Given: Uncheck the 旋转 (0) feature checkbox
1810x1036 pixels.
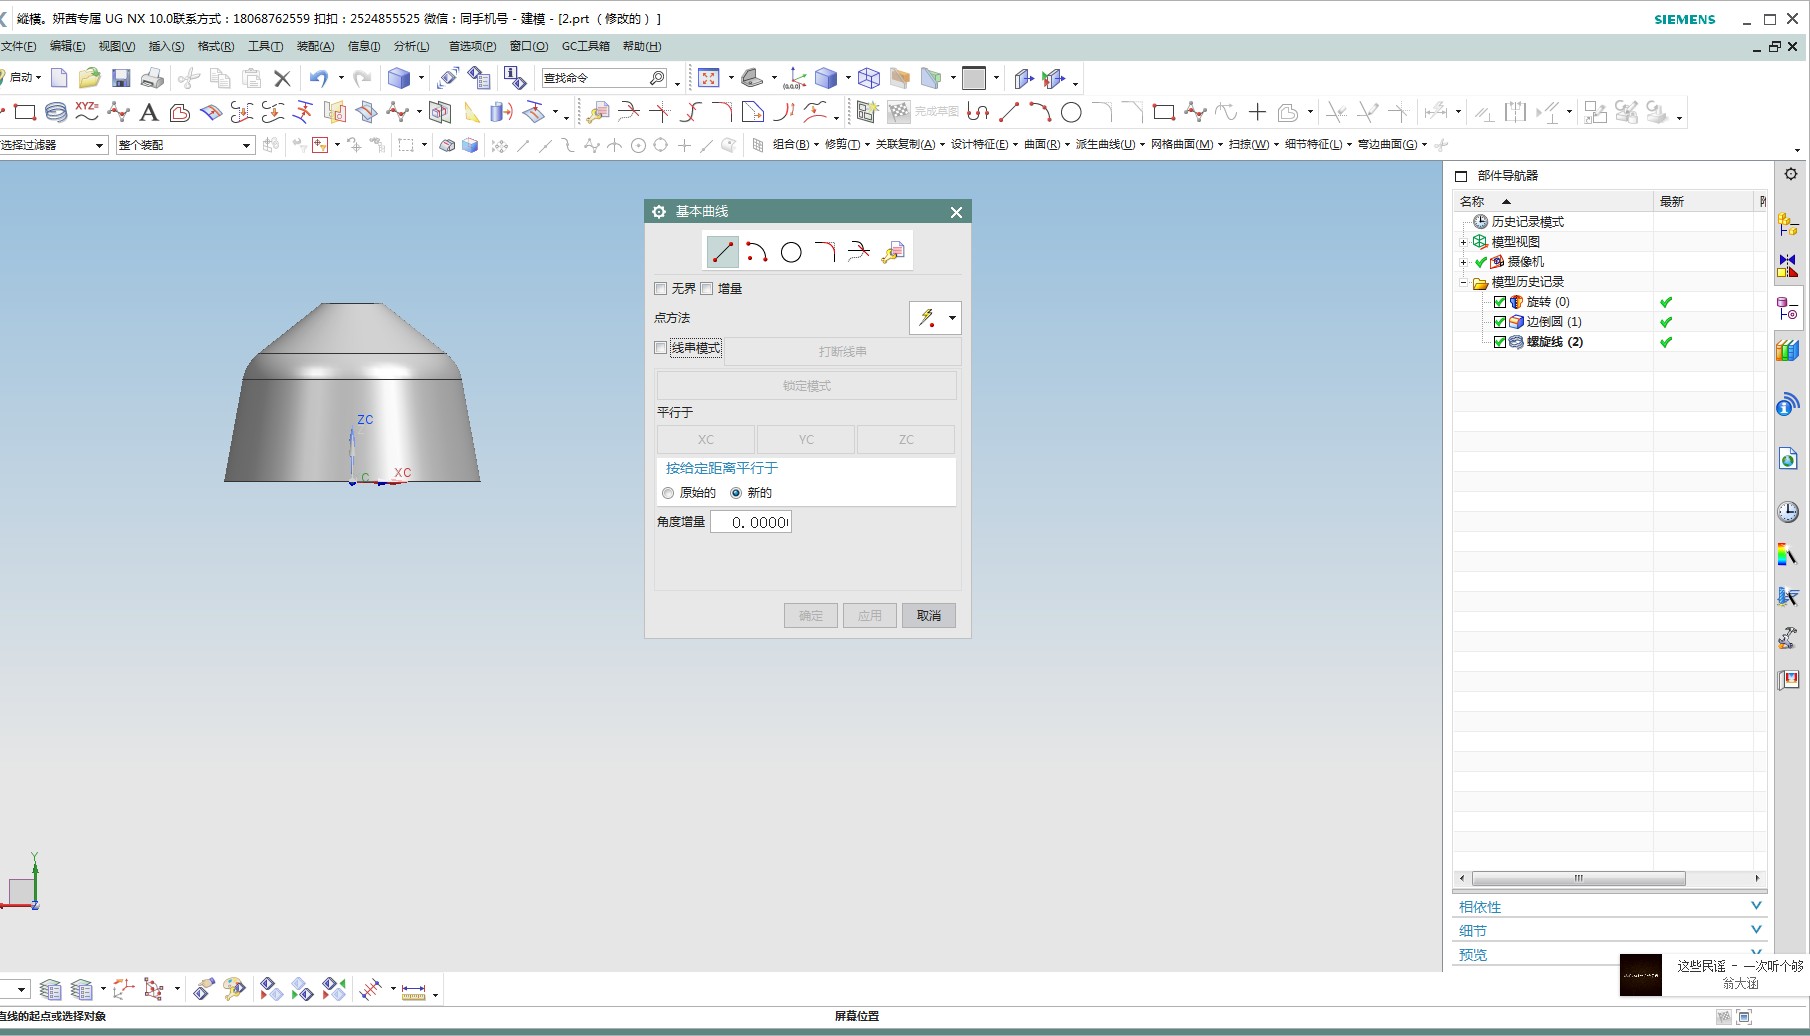Looking at the screenshot, I should point(1500,302).
